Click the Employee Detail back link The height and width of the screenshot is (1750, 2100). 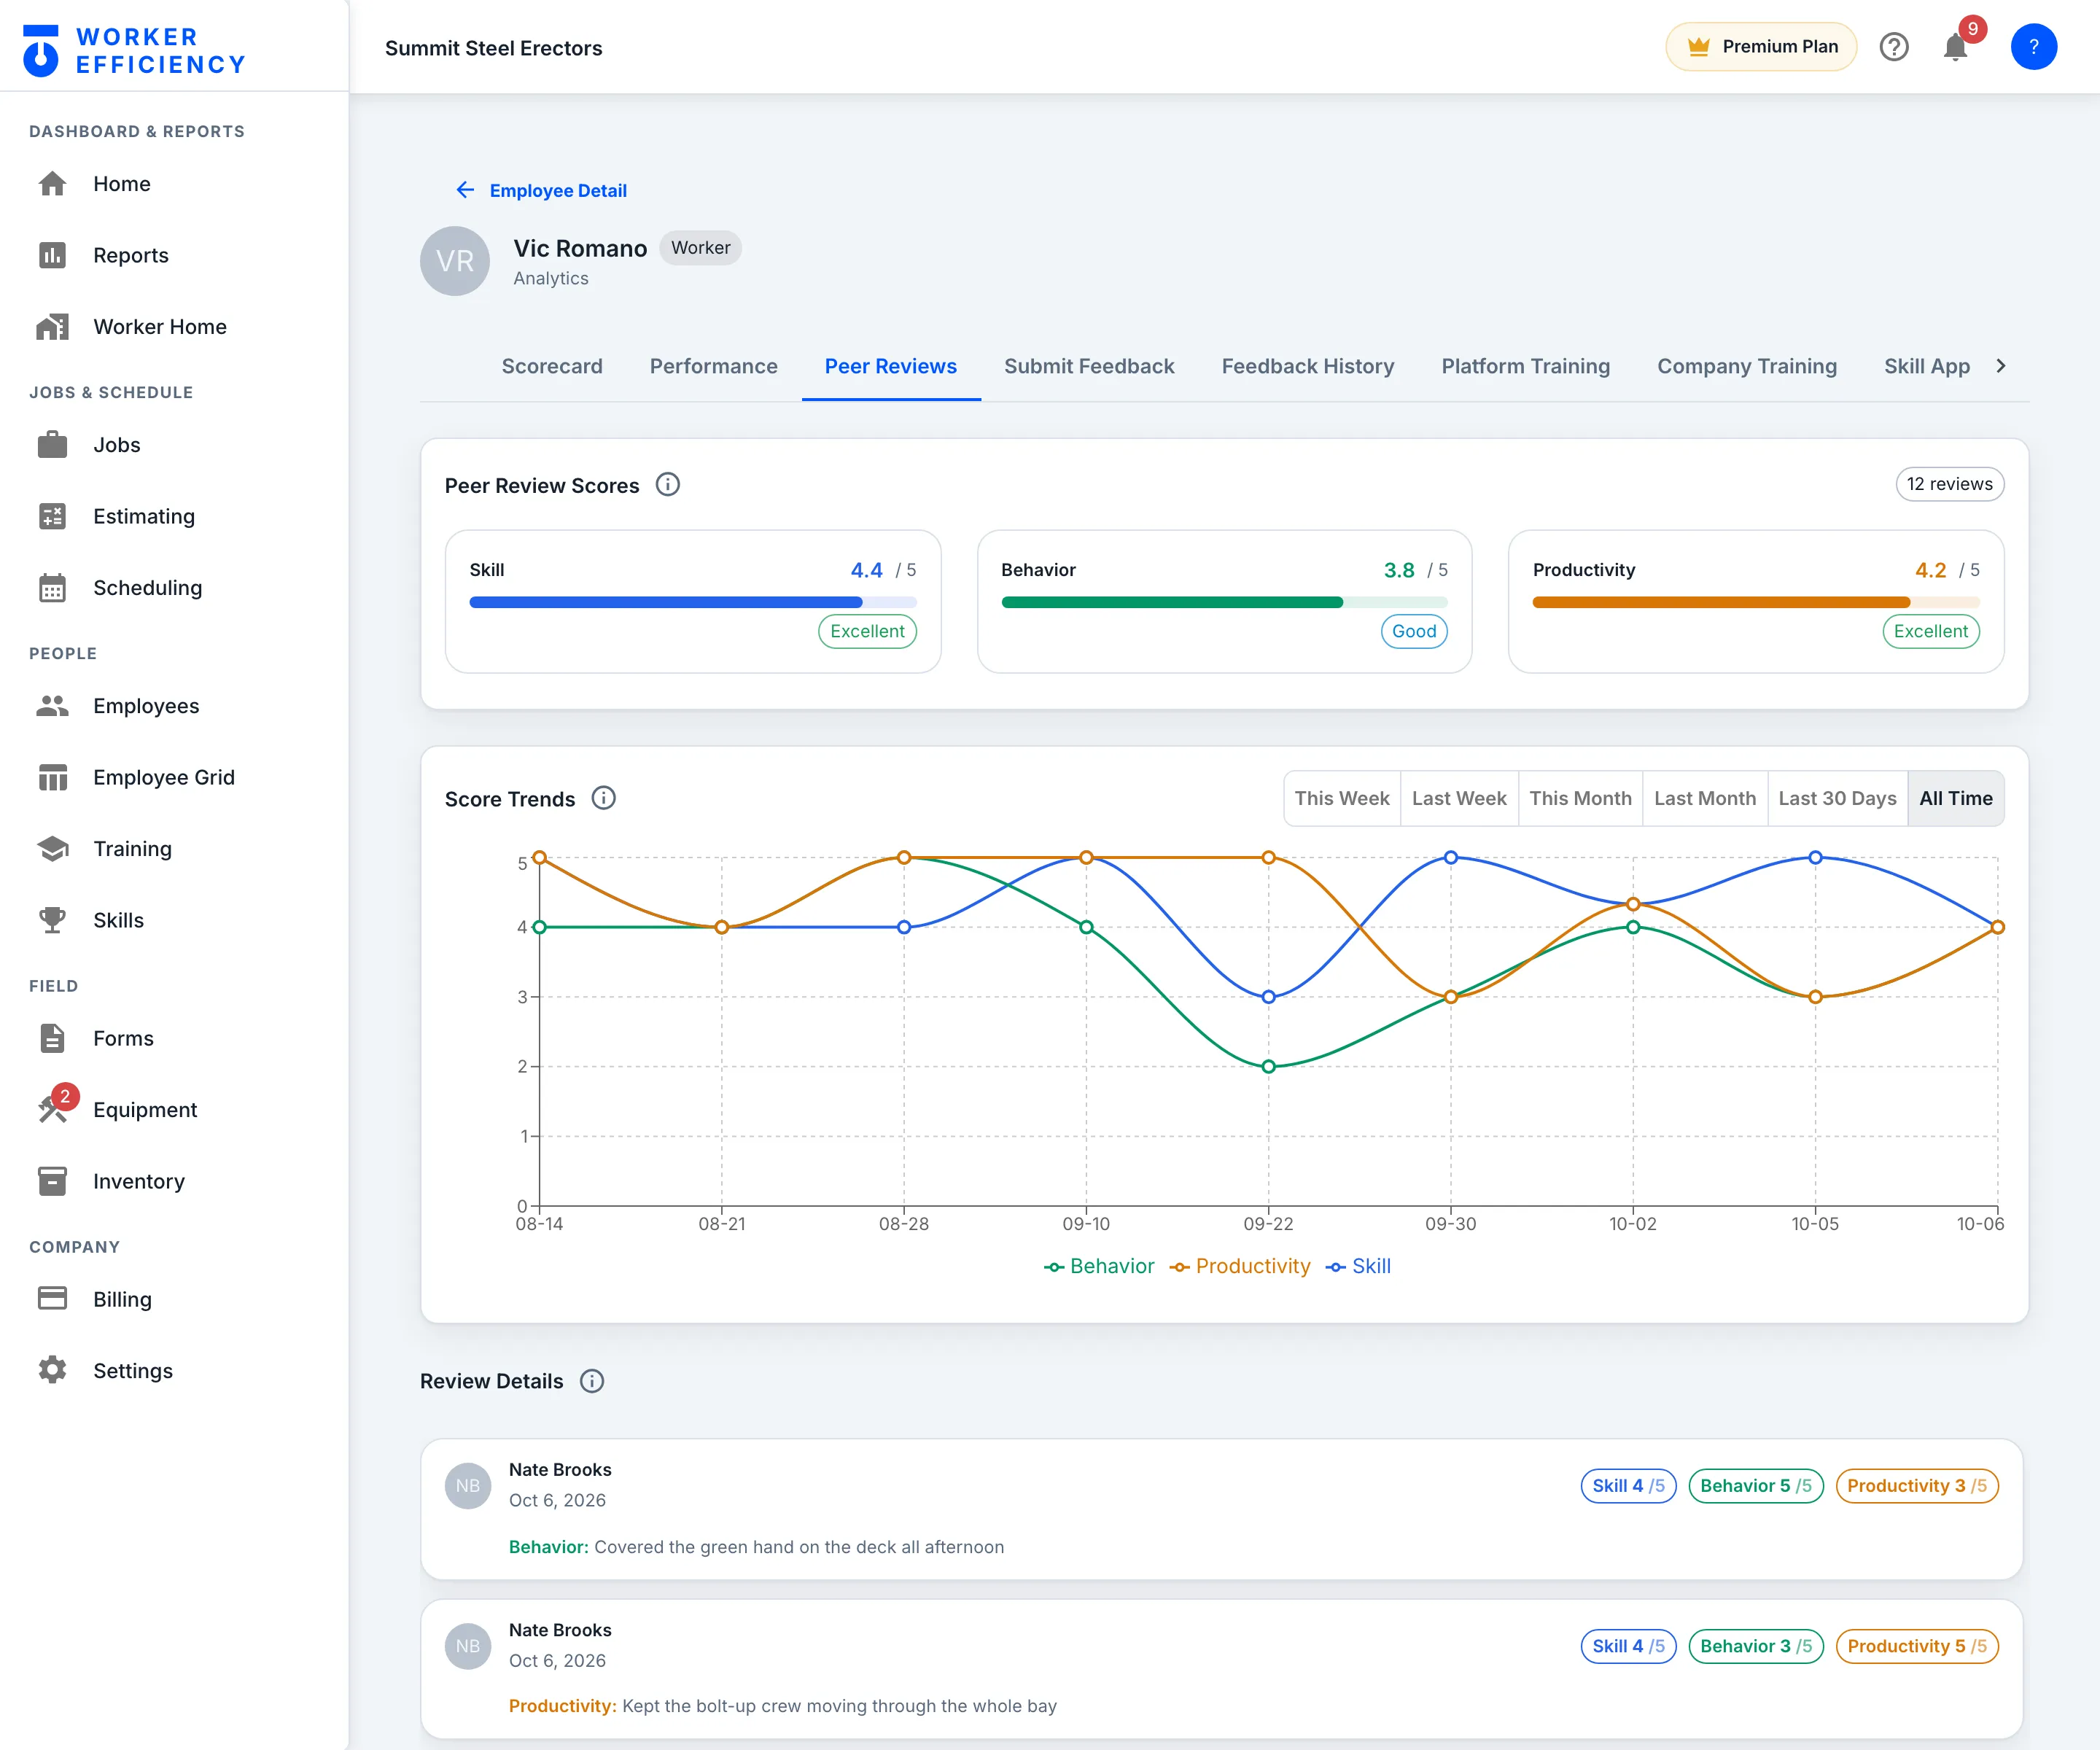coord(558,190)
